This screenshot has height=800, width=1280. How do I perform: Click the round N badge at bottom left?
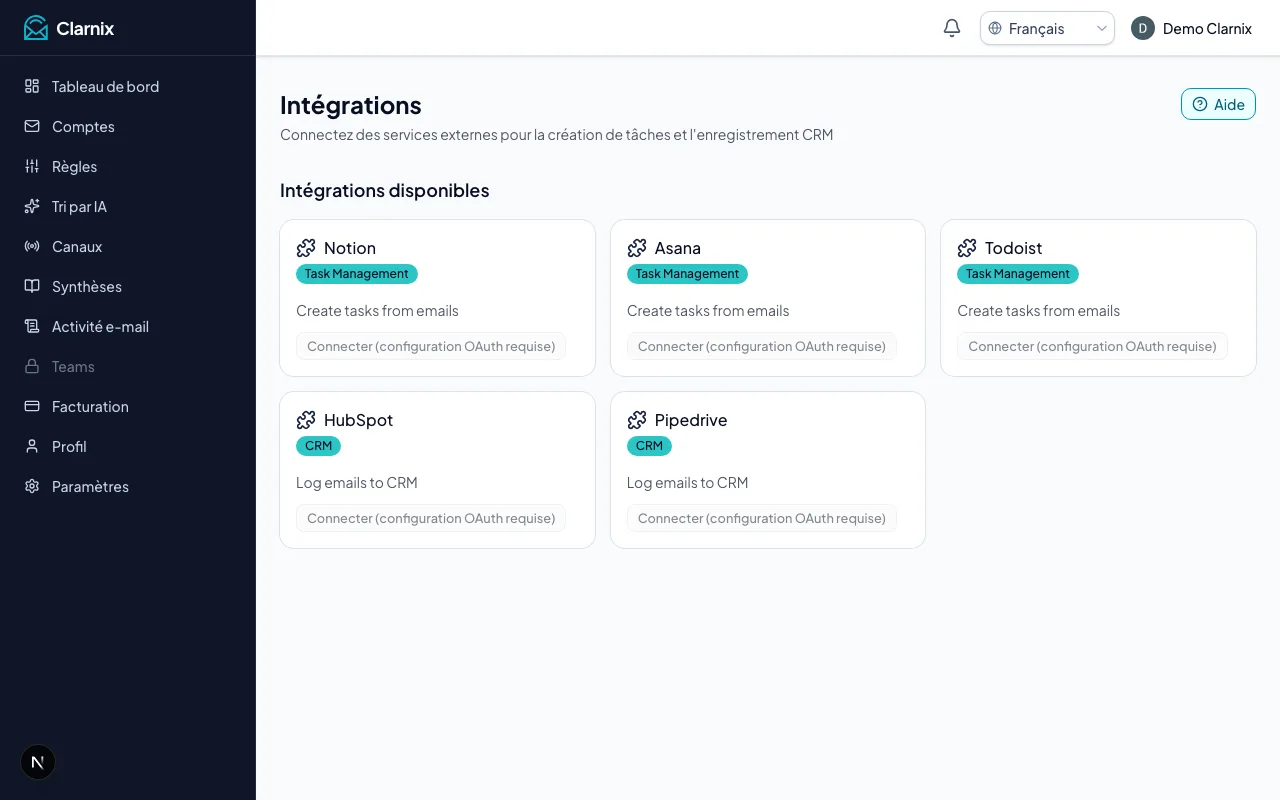[x=38, y=762]
